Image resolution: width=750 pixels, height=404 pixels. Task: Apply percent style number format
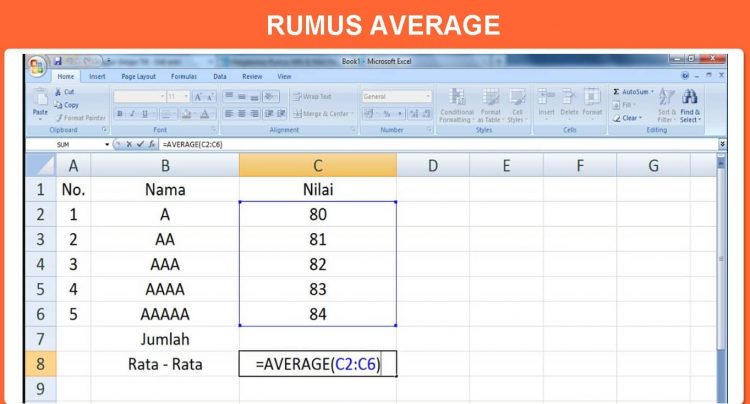tap(386, 114)
